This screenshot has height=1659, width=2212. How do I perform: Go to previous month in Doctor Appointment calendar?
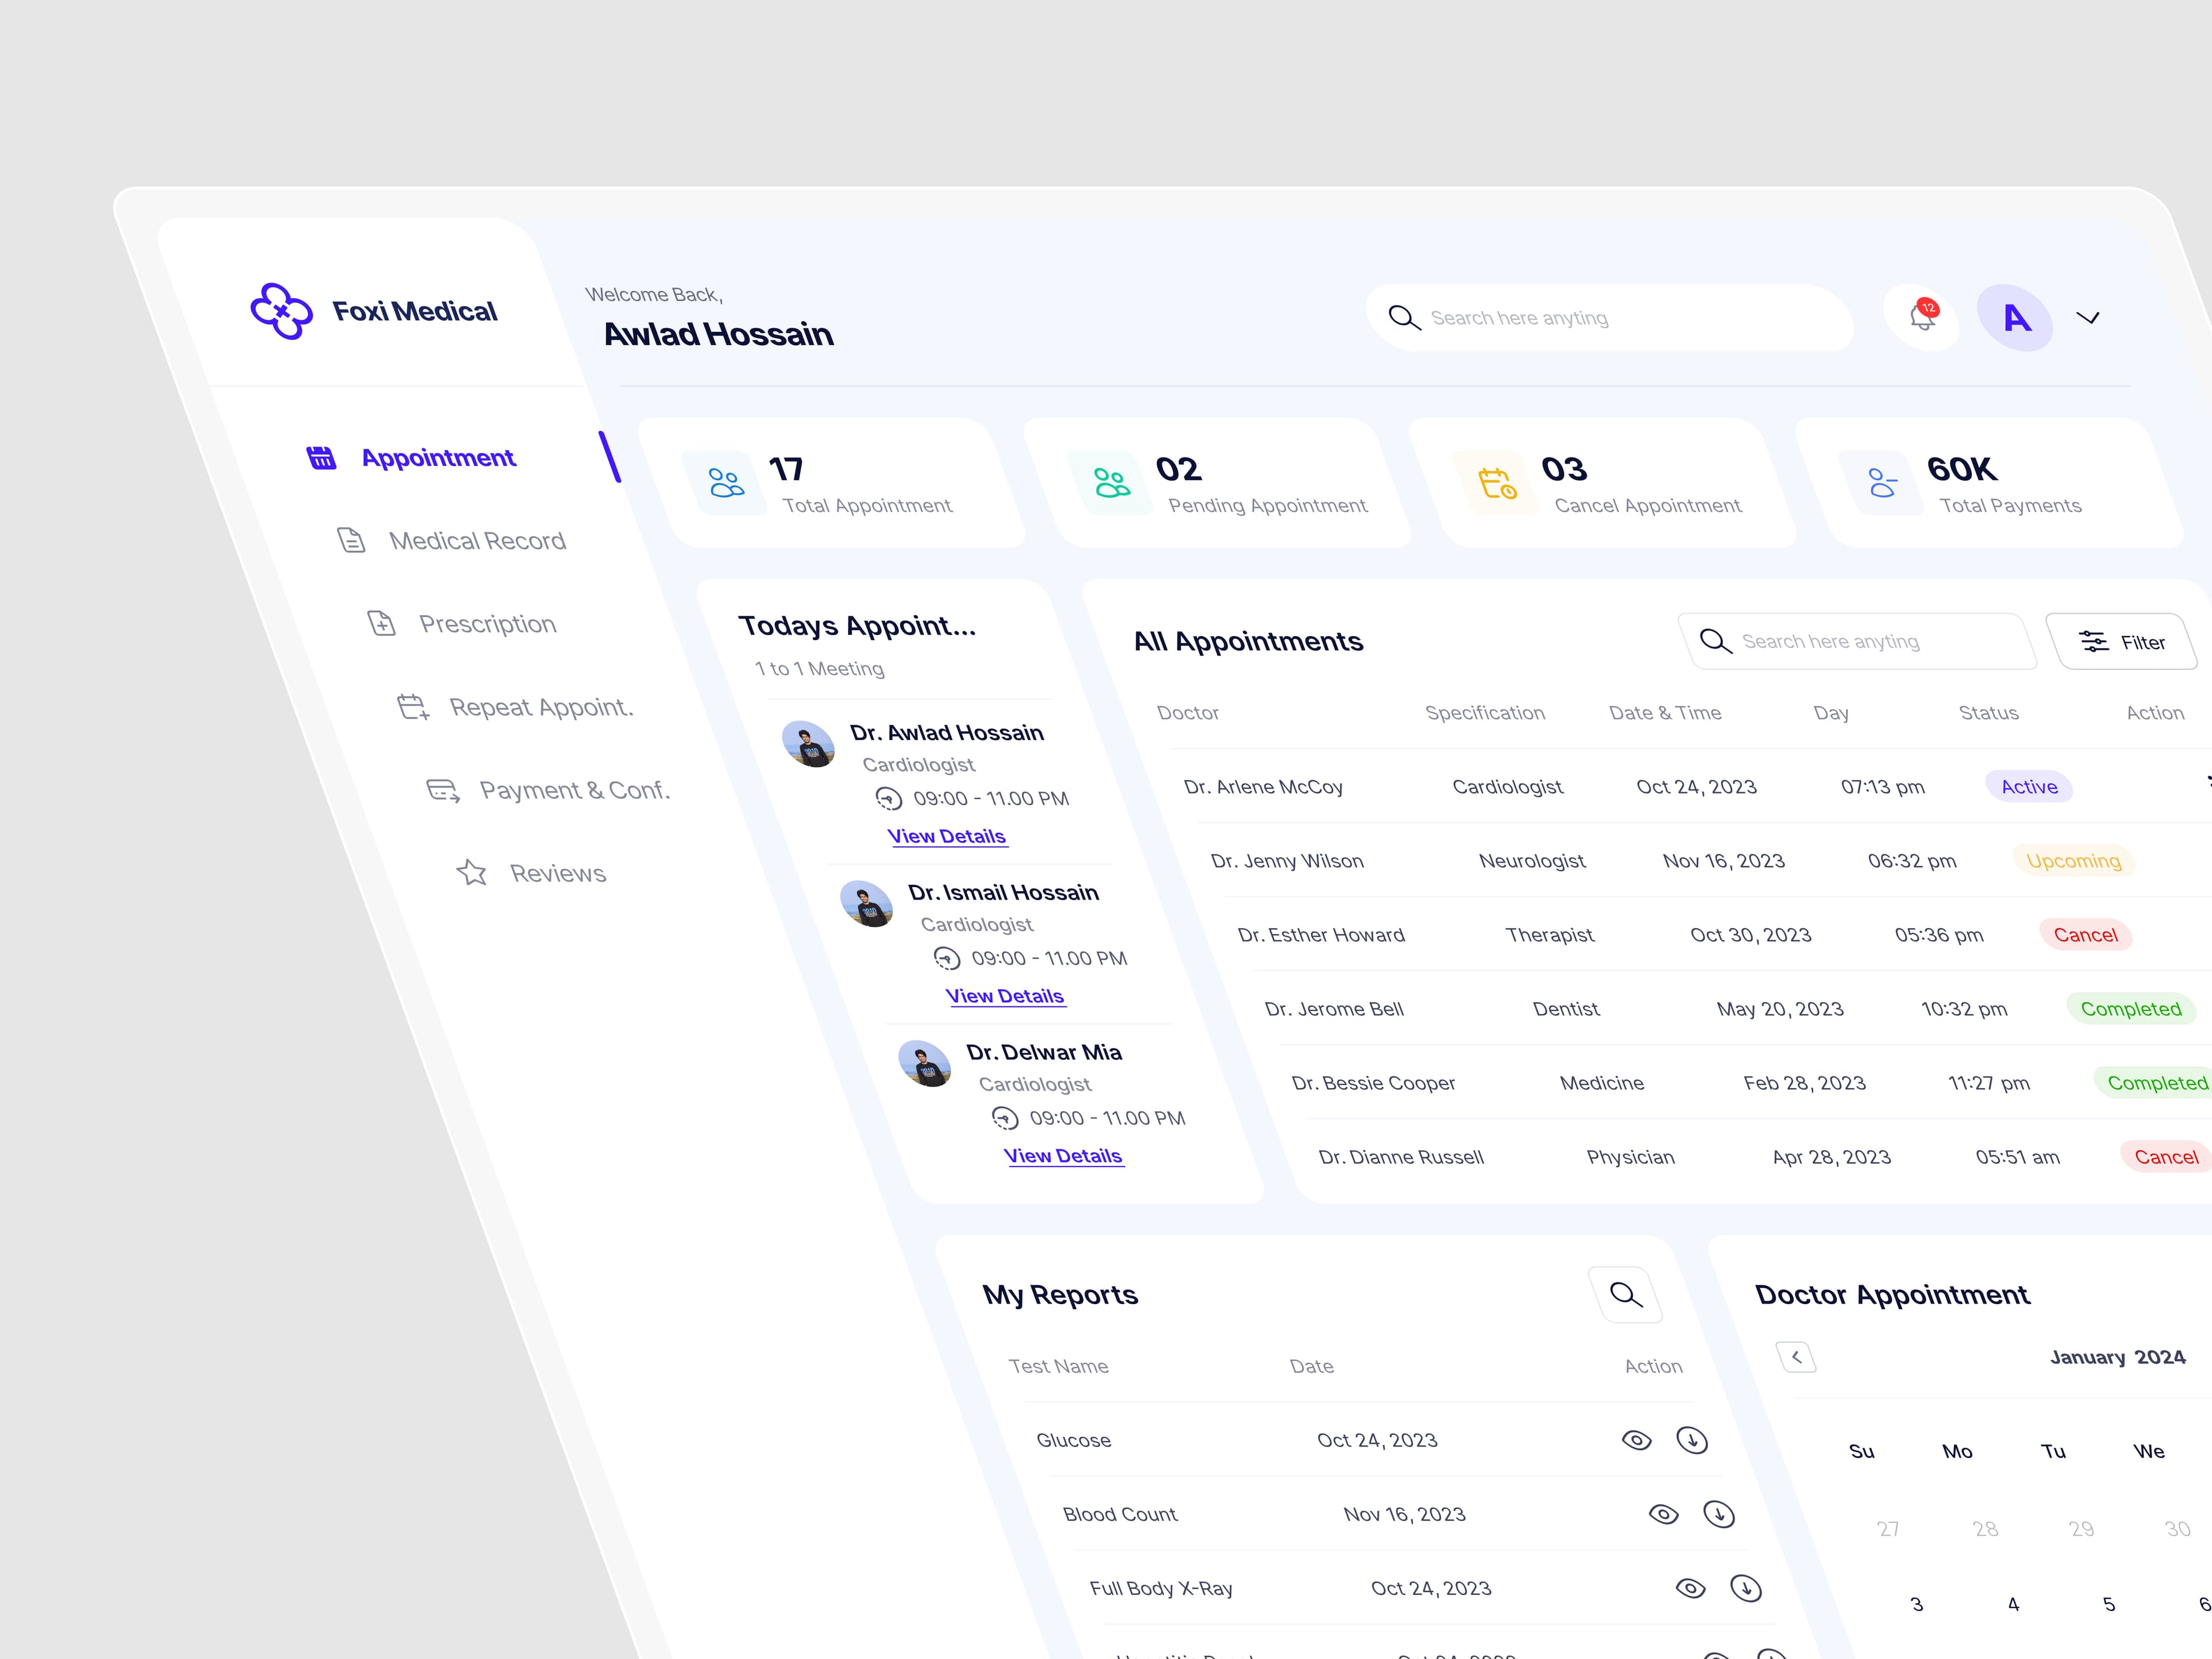coord(1797,1357)
